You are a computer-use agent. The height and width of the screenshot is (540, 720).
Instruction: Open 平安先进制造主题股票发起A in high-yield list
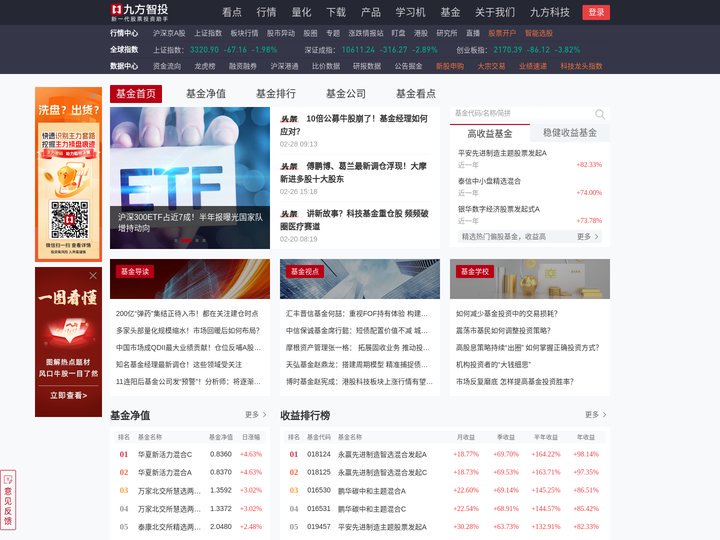pos(502,153)
